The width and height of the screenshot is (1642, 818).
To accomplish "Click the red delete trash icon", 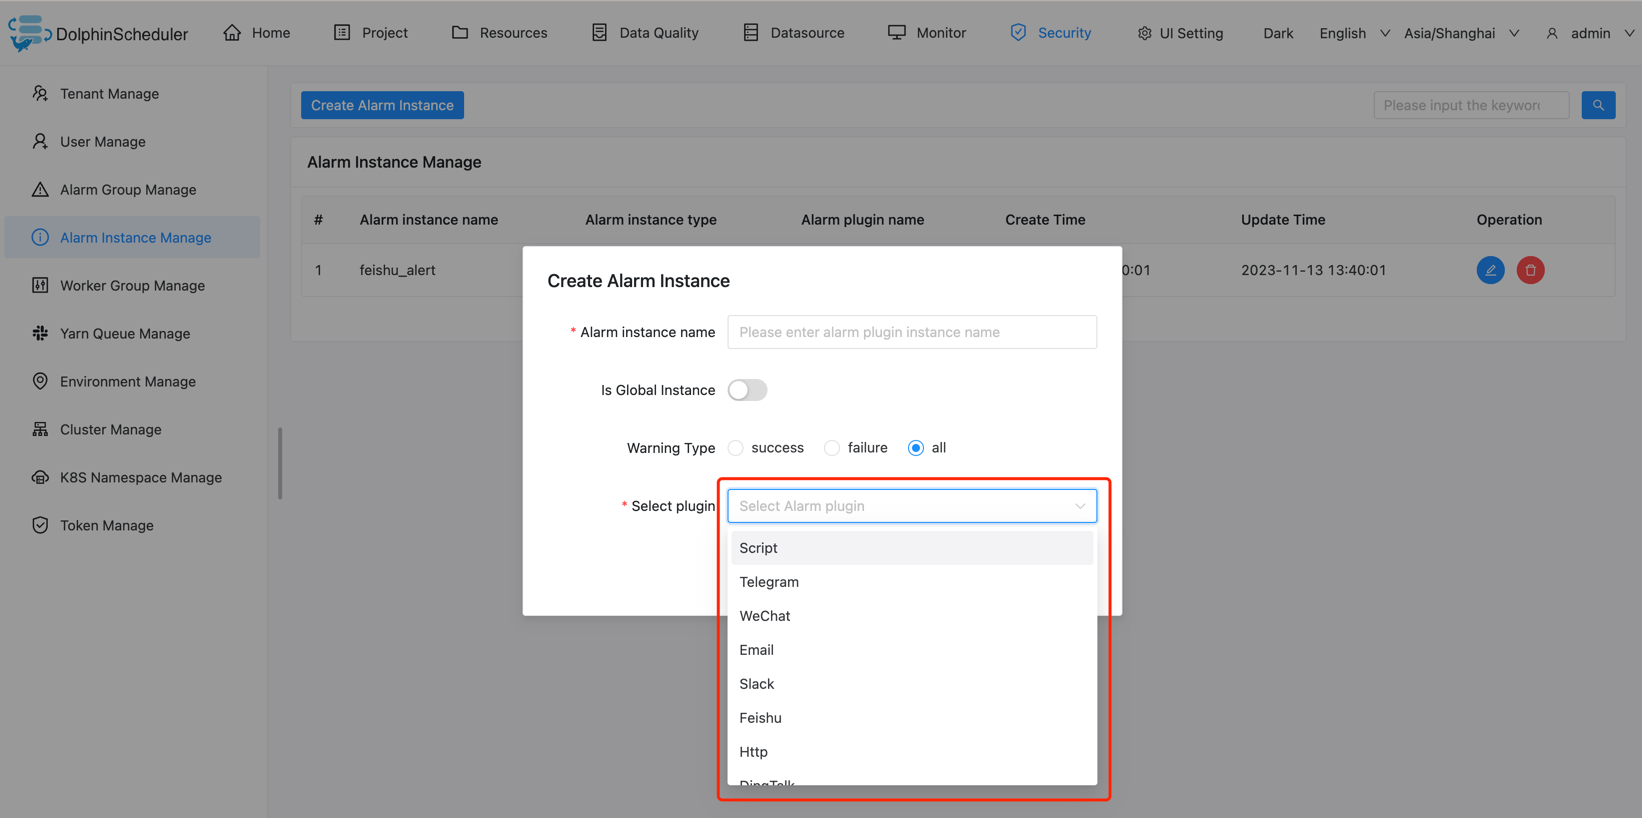I will point(1530,270).
